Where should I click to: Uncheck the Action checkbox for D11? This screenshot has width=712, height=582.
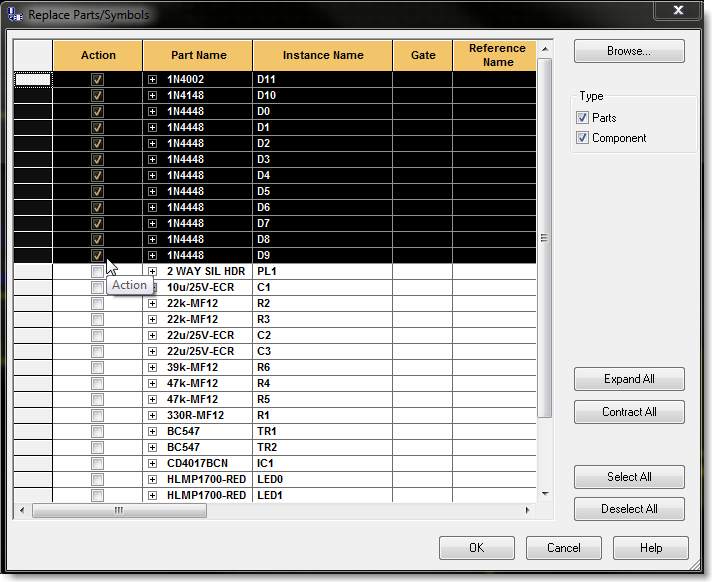click(x=97, y=79)
